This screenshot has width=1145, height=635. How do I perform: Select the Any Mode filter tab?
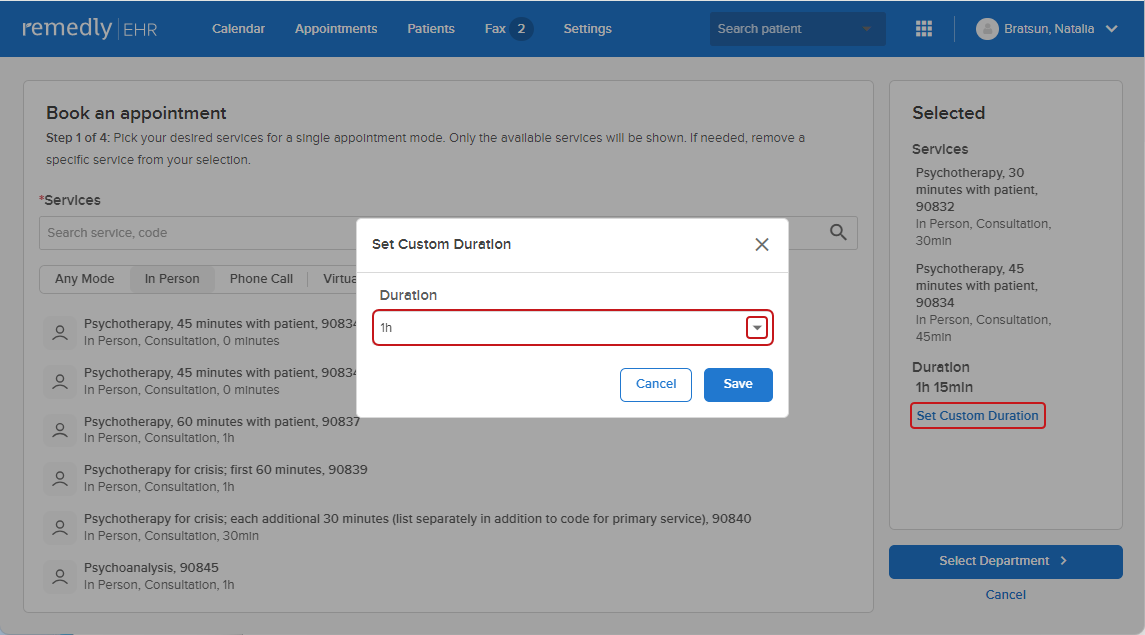(85, 279)
